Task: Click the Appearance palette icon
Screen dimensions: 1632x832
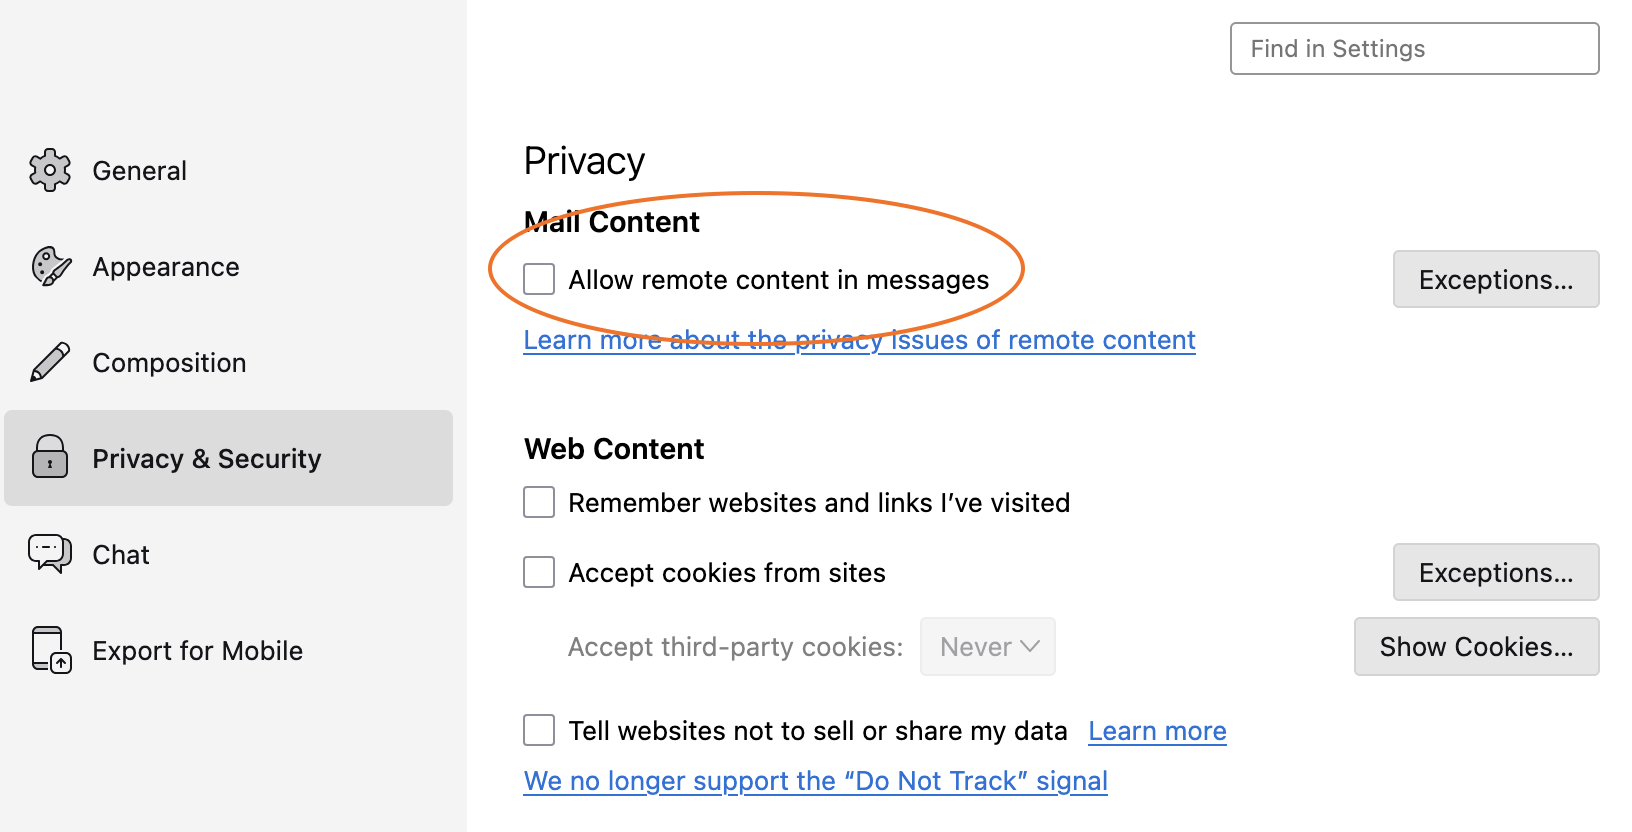Action: pos(51,267)
